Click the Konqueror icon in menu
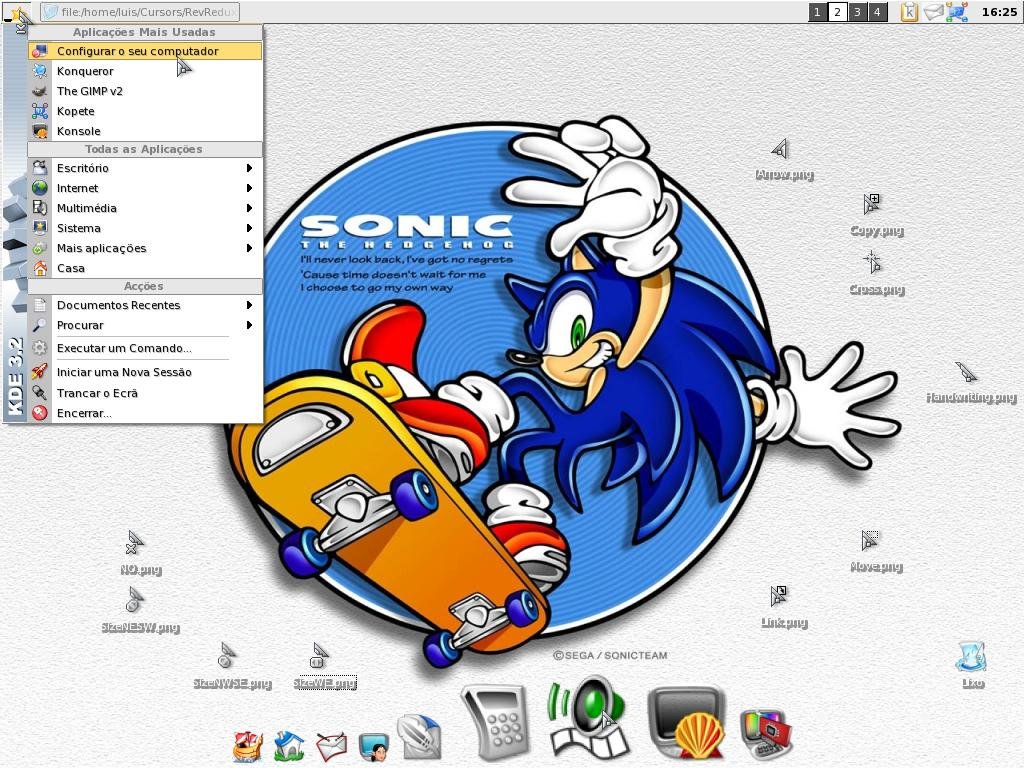The image size is (1024, 768). (x=40, y=71)
